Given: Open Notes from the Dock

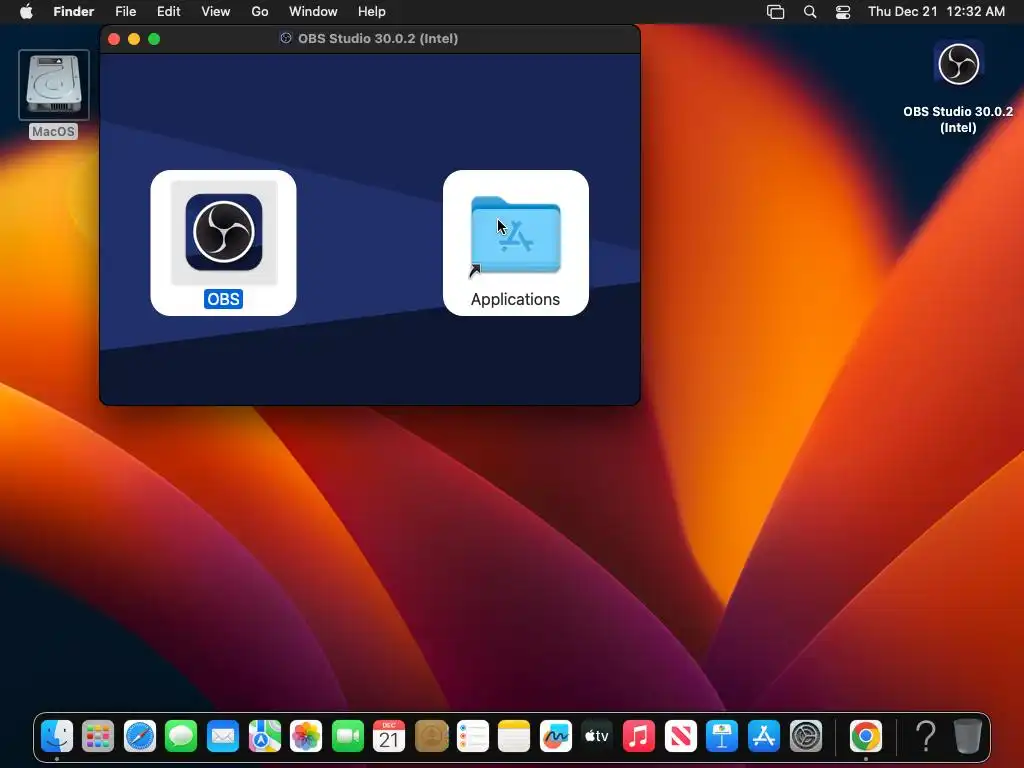Looking at the screenshot, I should click(514, 736).
